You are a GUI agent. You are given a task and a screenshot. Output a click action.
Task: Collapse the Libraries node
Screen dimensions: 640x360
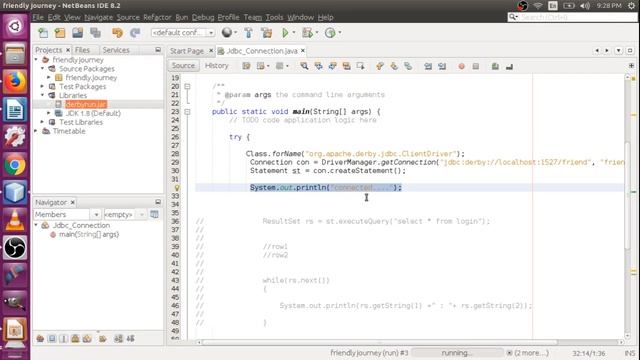tap(42, 96)
